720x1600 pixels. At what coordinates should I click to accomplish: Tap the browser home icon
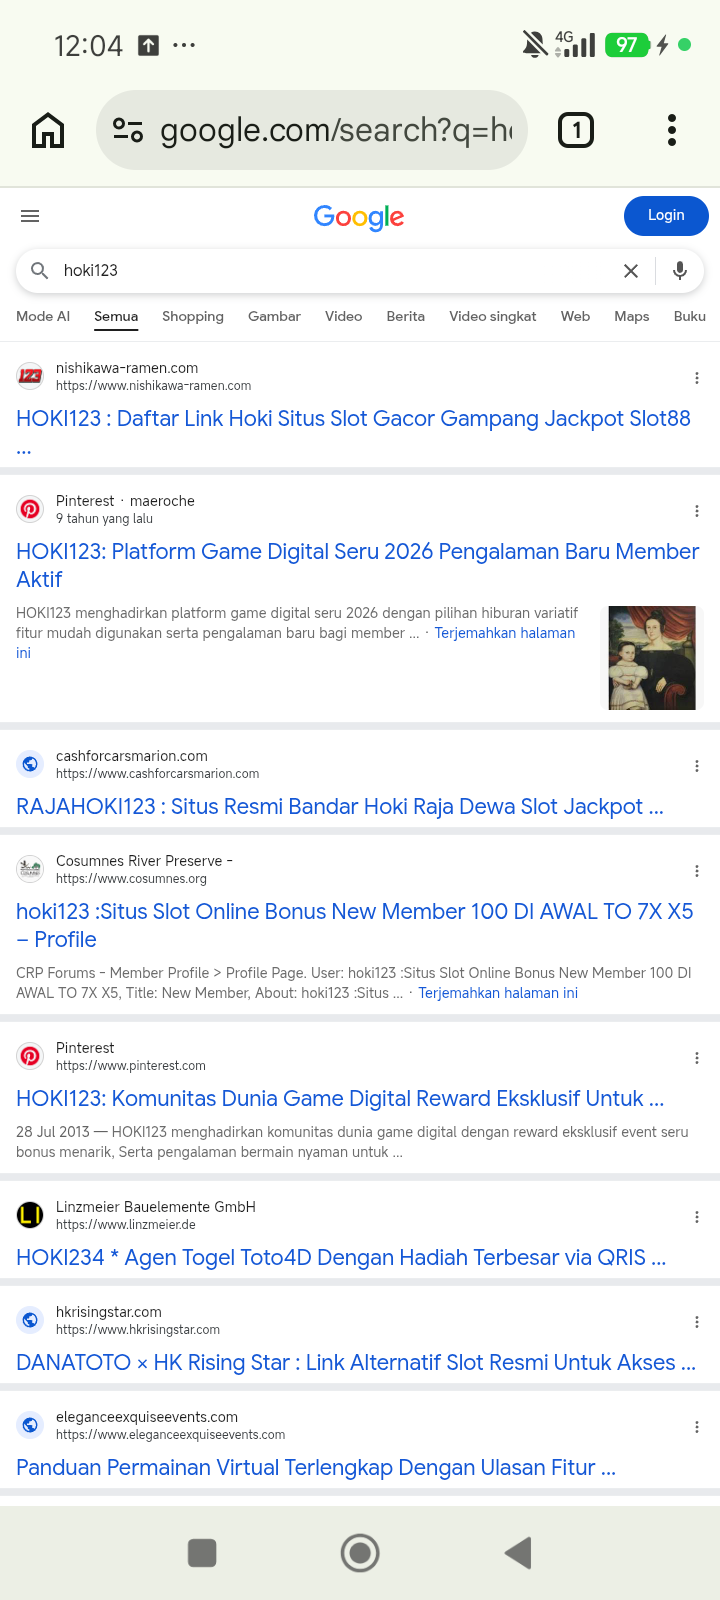[48, 130]
